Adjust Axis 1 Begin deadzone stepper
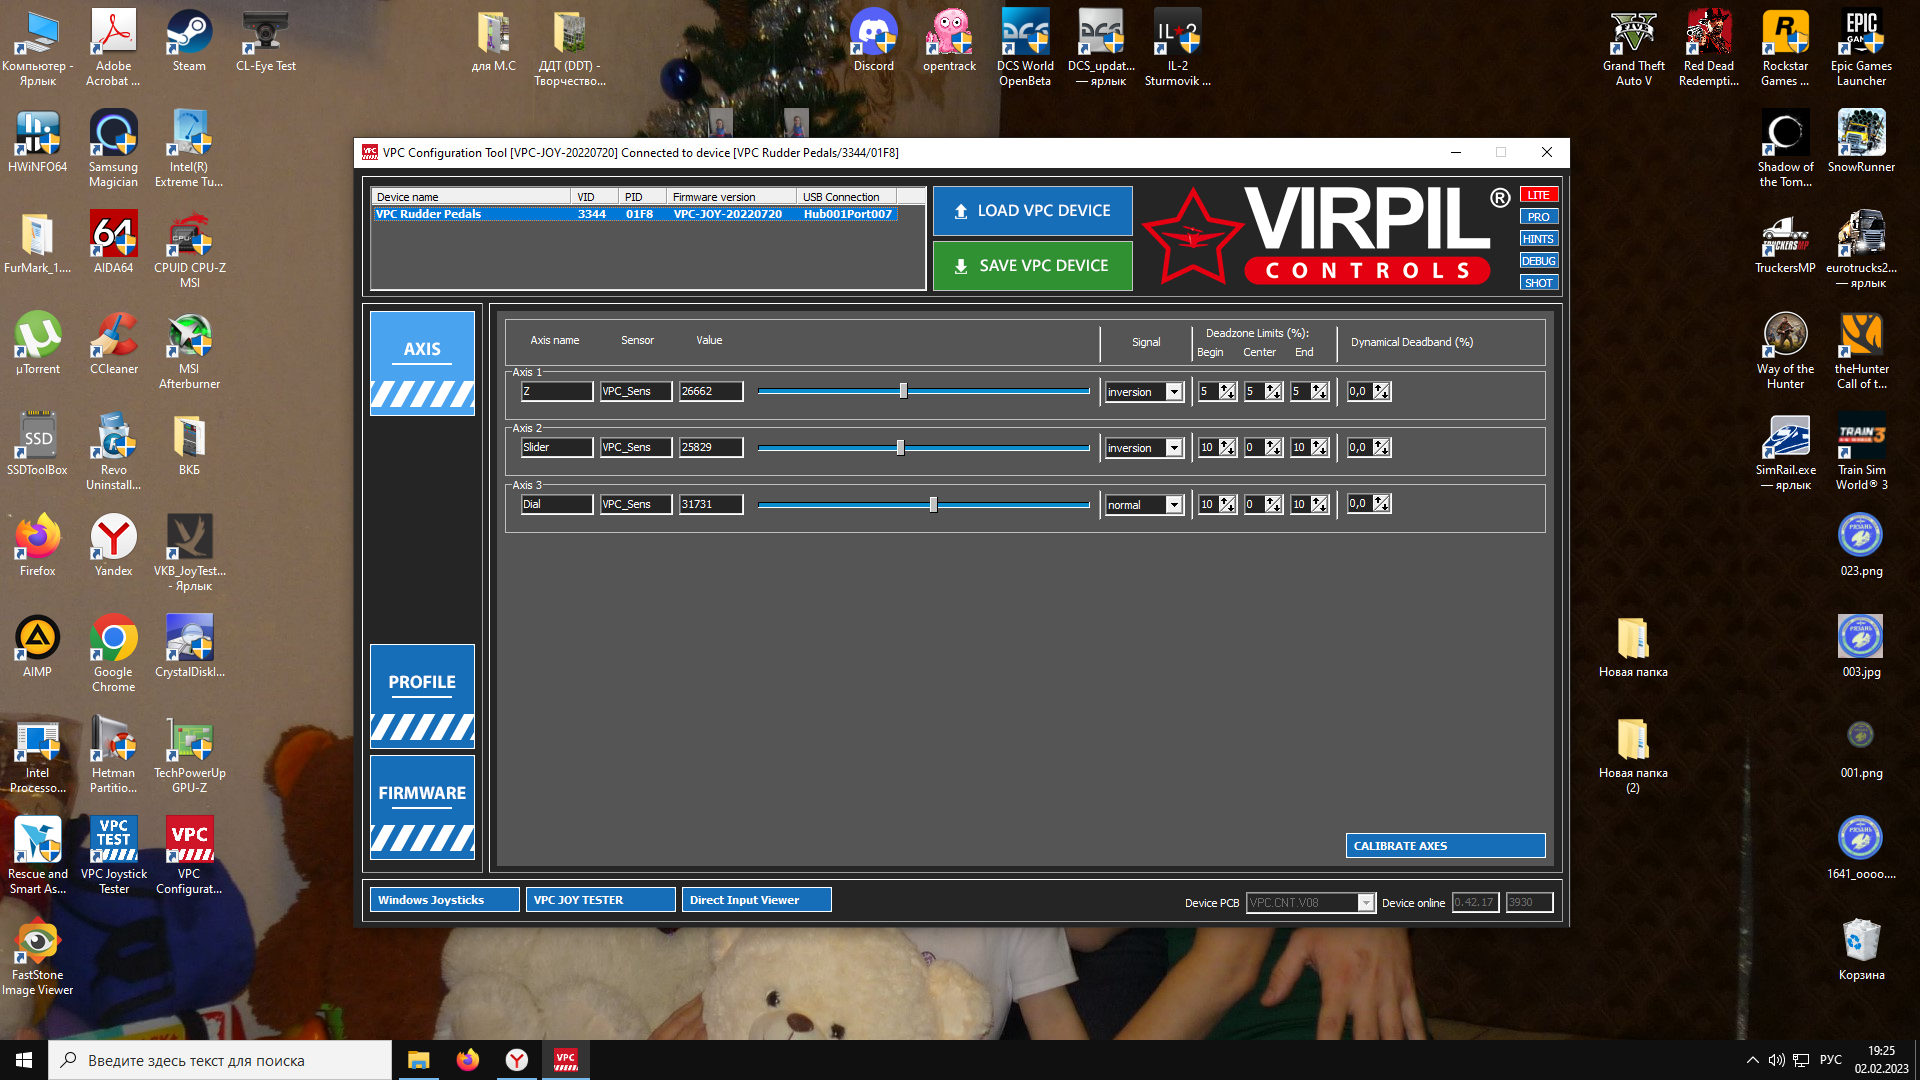 click(x=1227, y=392)
